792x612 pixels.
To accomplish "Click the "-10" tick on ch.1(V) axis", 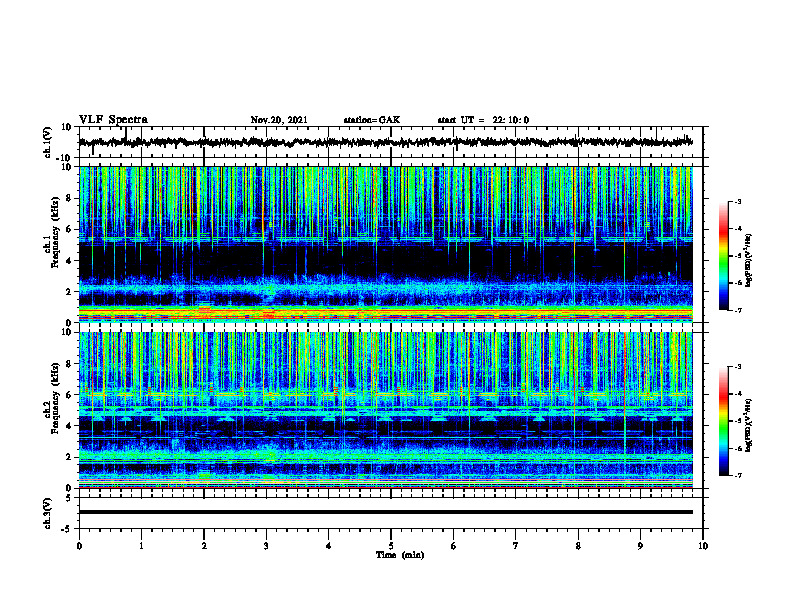I will [65, 158].
